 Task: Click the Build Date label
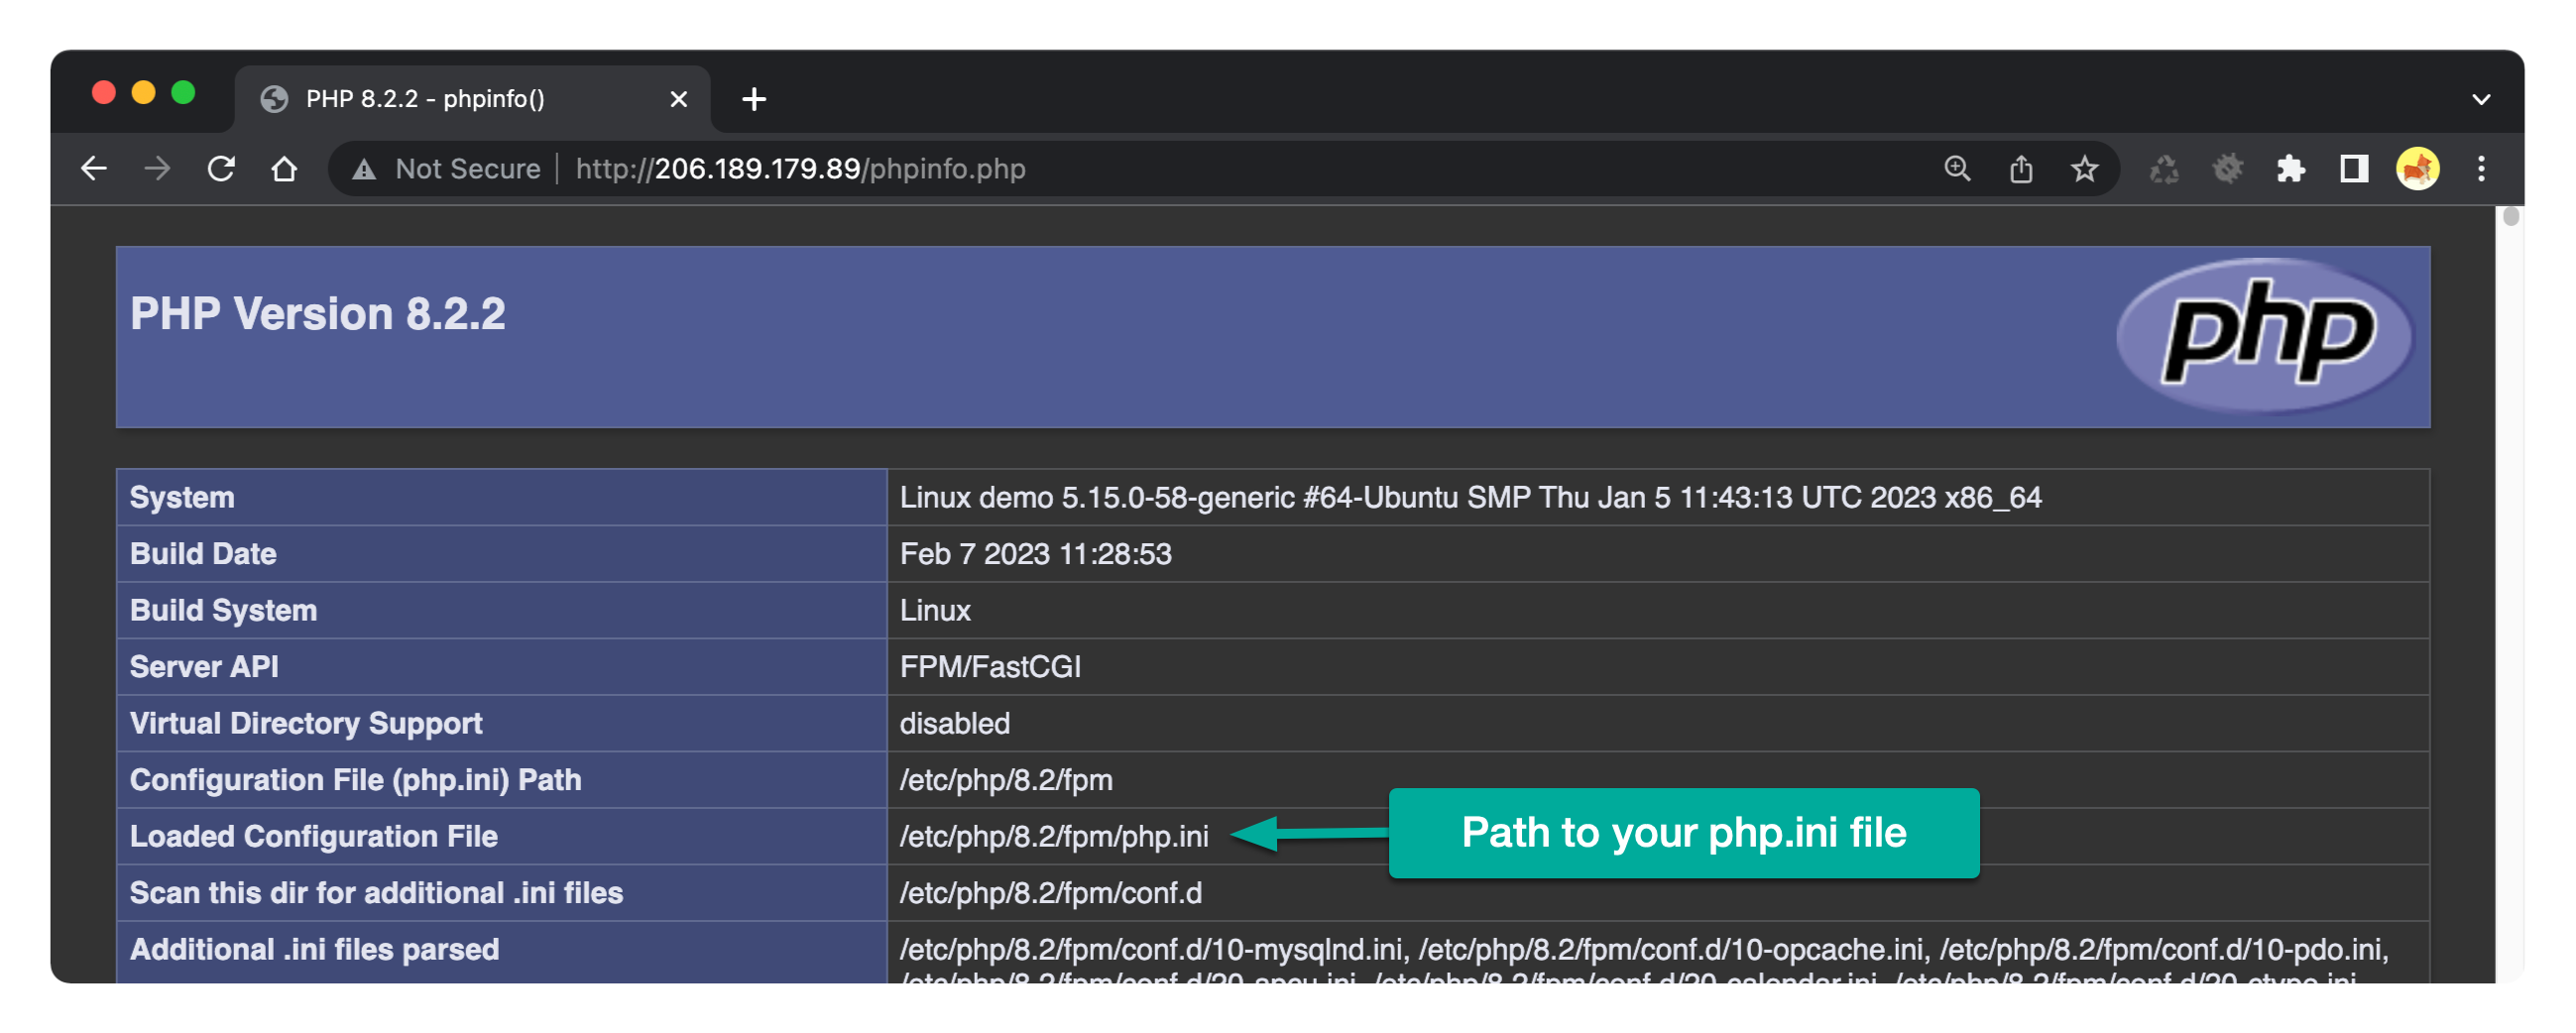tap(203, 554)
